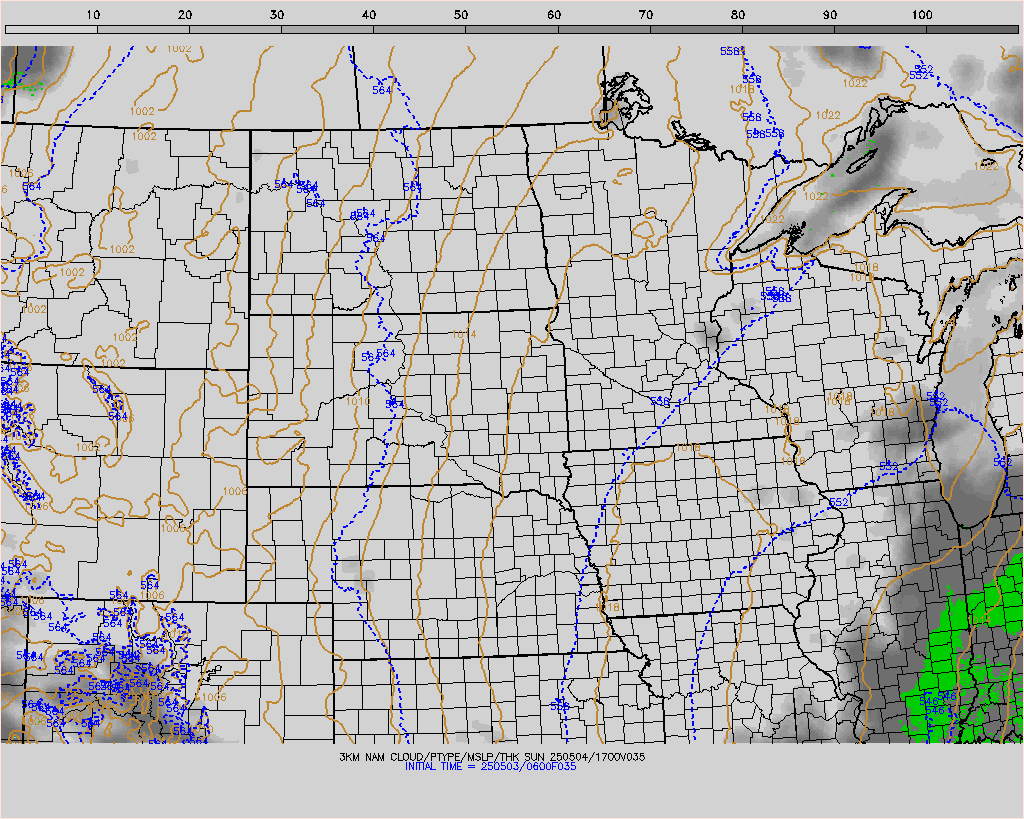Click the 80 label on the cloud scale
This screenshot has width=1024, height=819.
[x=738, y=15]
